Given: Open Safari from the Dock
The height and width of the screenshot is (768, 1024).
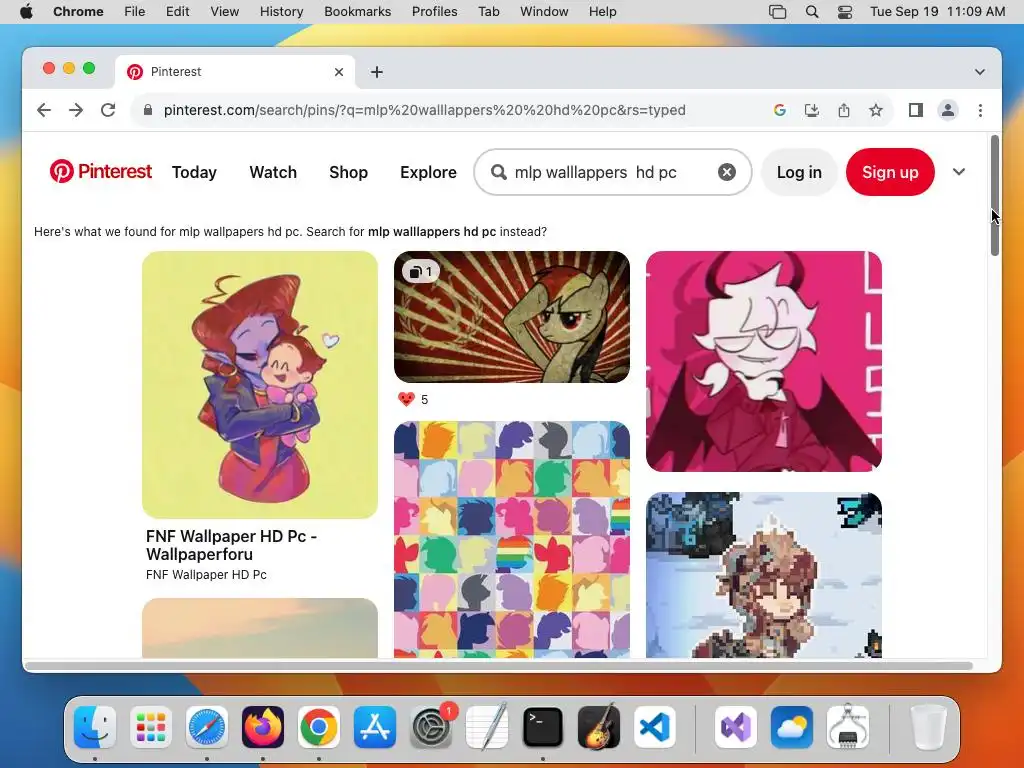Looking at the screenshot, I should pos(207,727).
